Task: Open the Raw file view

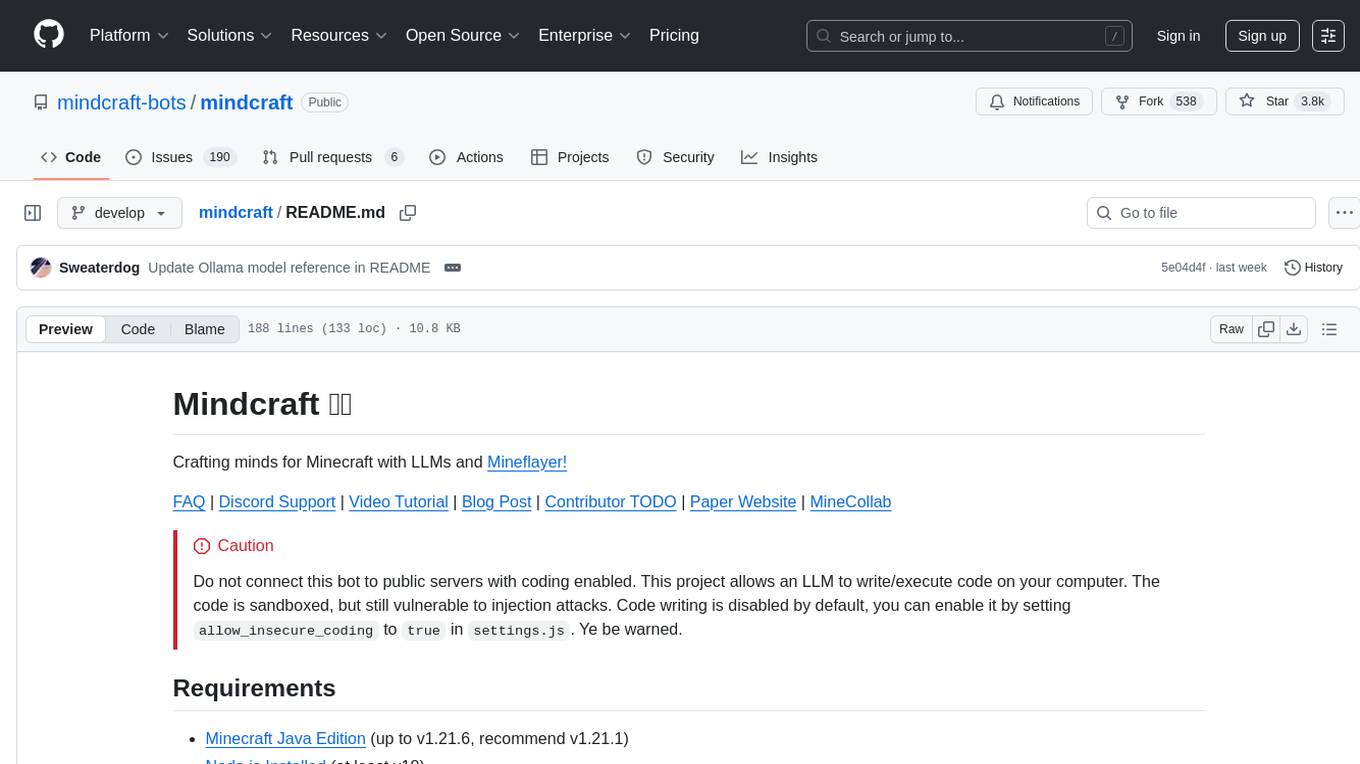Action: point(1231,329)
